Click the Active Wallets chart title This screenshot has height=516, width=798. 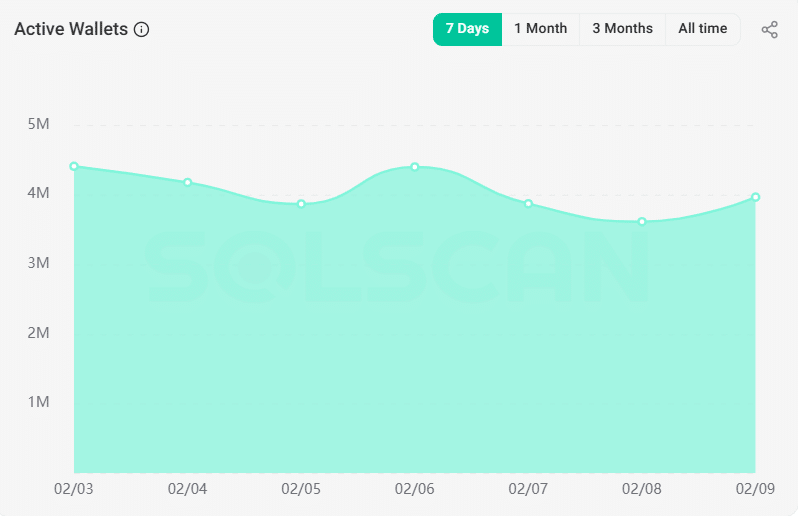71,29
